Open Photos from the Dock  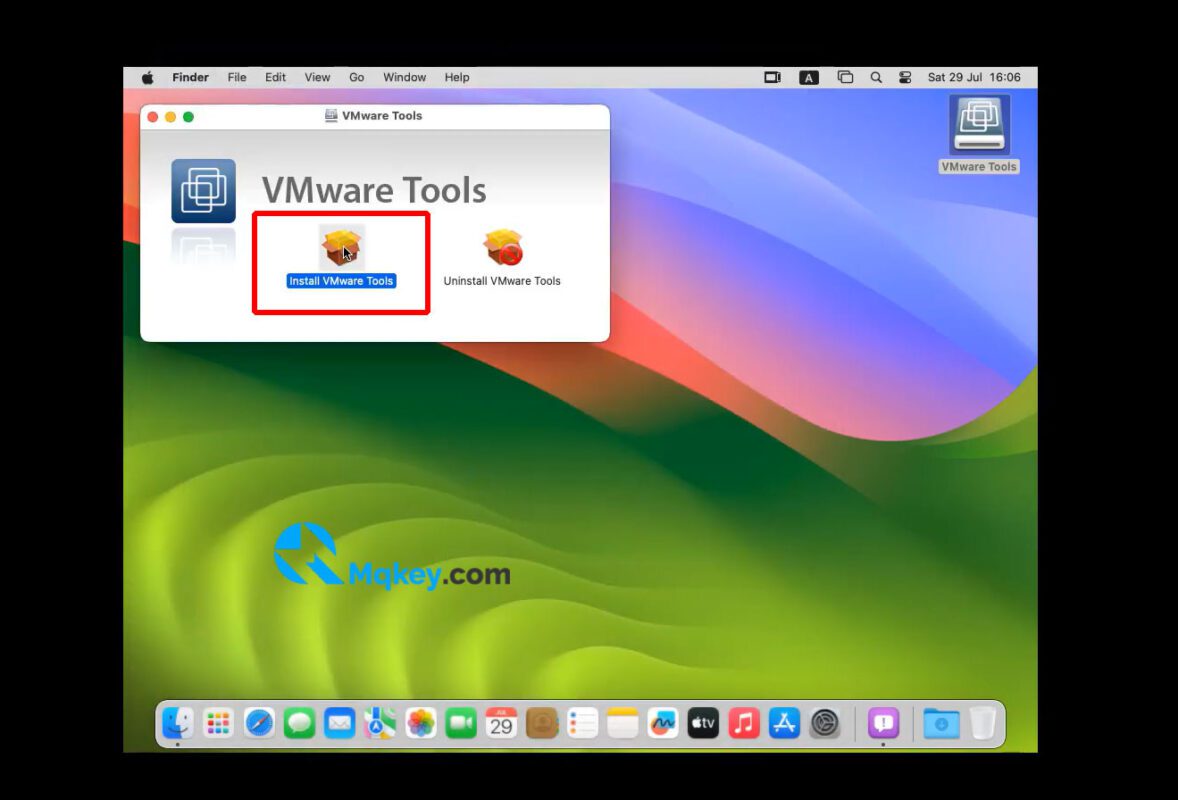[x=421, y=723]
